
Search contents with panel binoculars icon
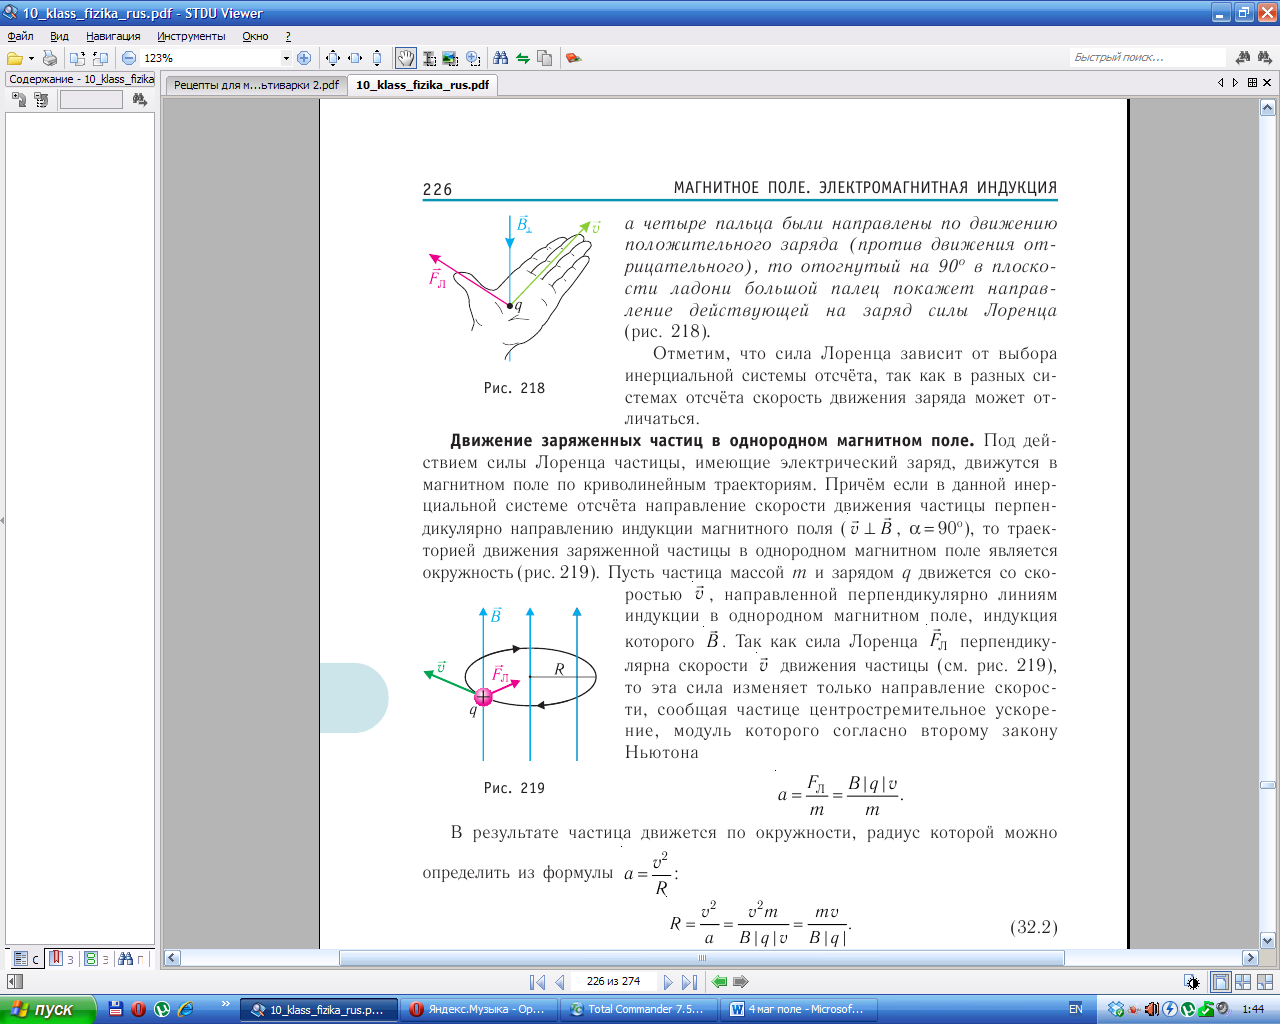coord(139,99)
